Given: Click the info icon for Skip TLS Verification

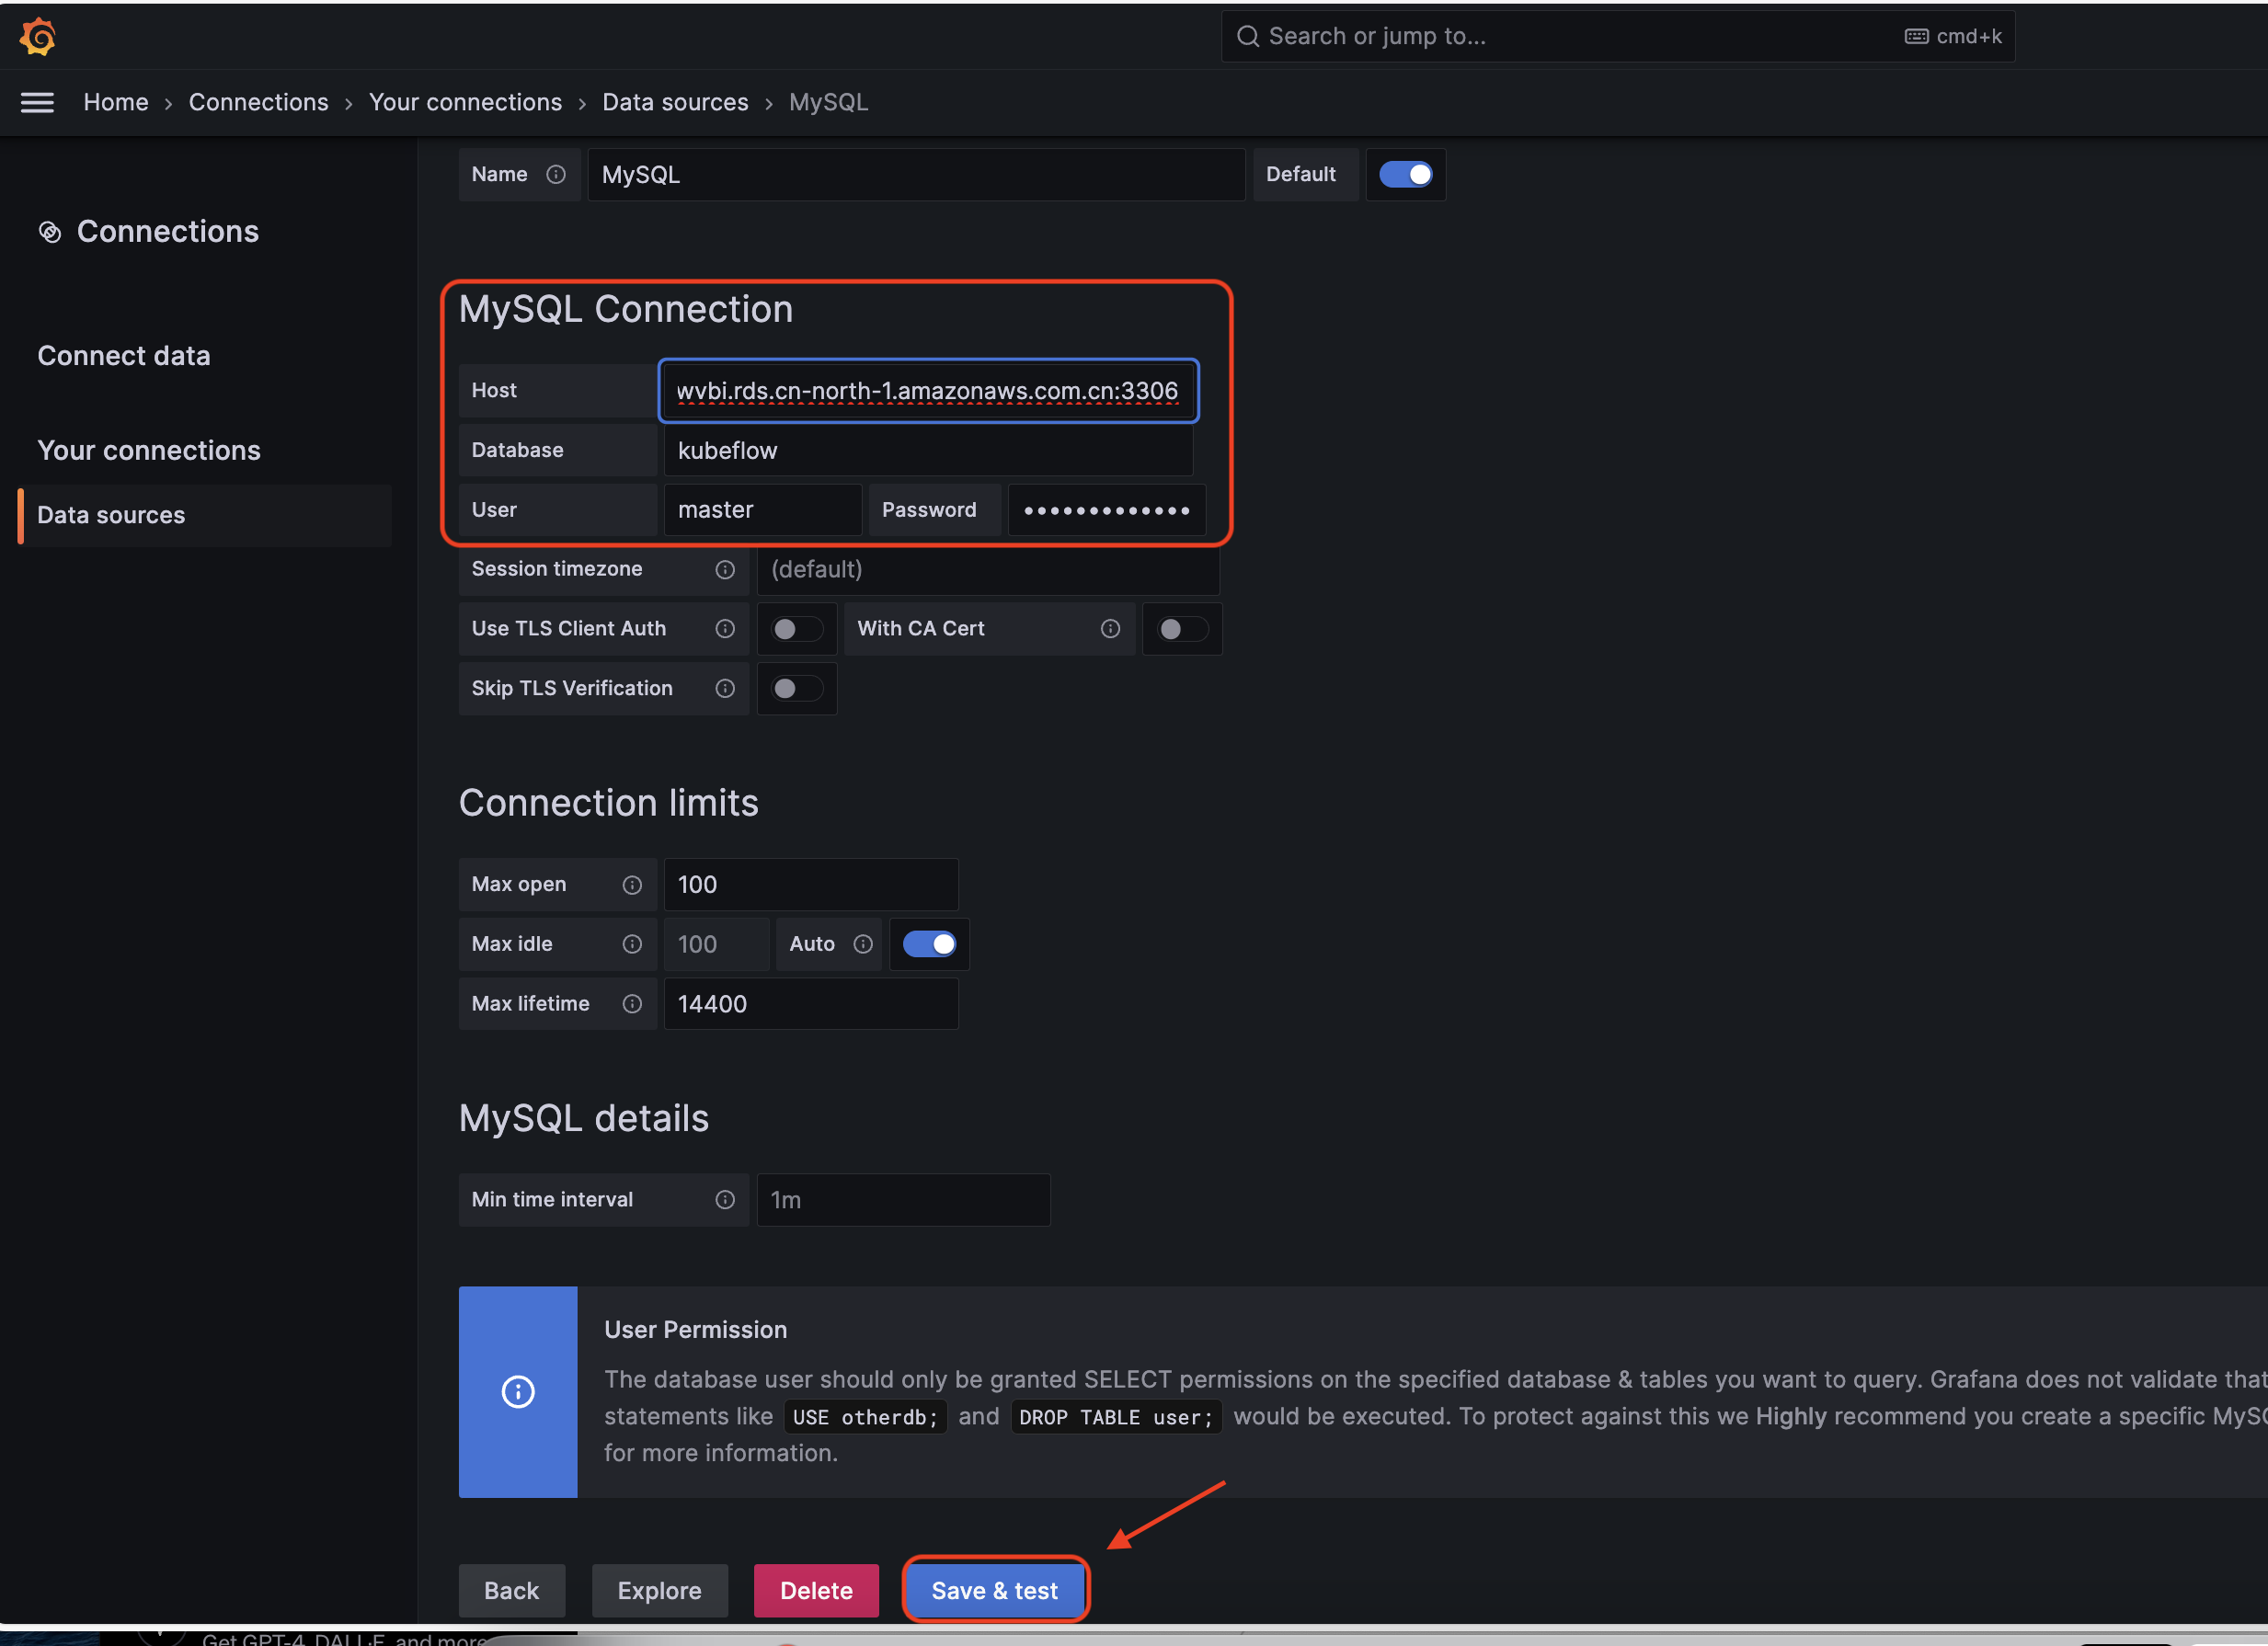Looking at the screenshot, I should point(725,689).
